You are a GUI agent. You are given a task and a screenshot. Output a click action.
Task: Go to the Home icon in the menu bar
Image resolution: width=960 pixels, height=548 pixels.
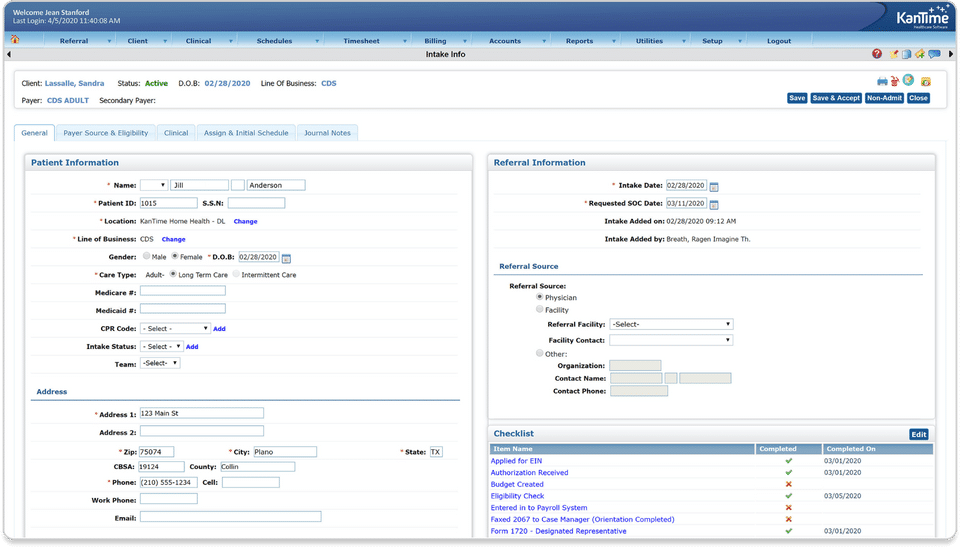tap(15, 40)
